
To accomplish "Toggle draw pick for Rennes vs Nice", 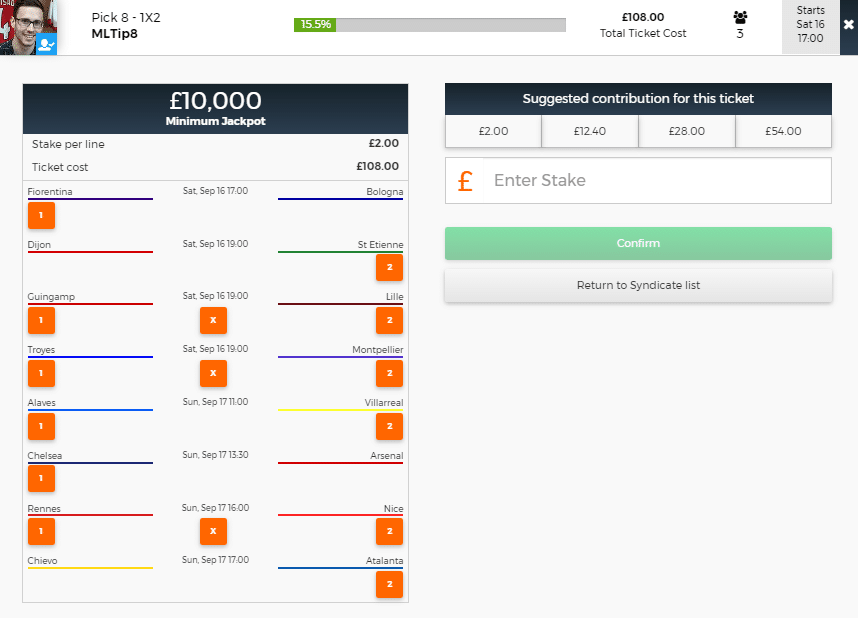I will coord(213,531).
